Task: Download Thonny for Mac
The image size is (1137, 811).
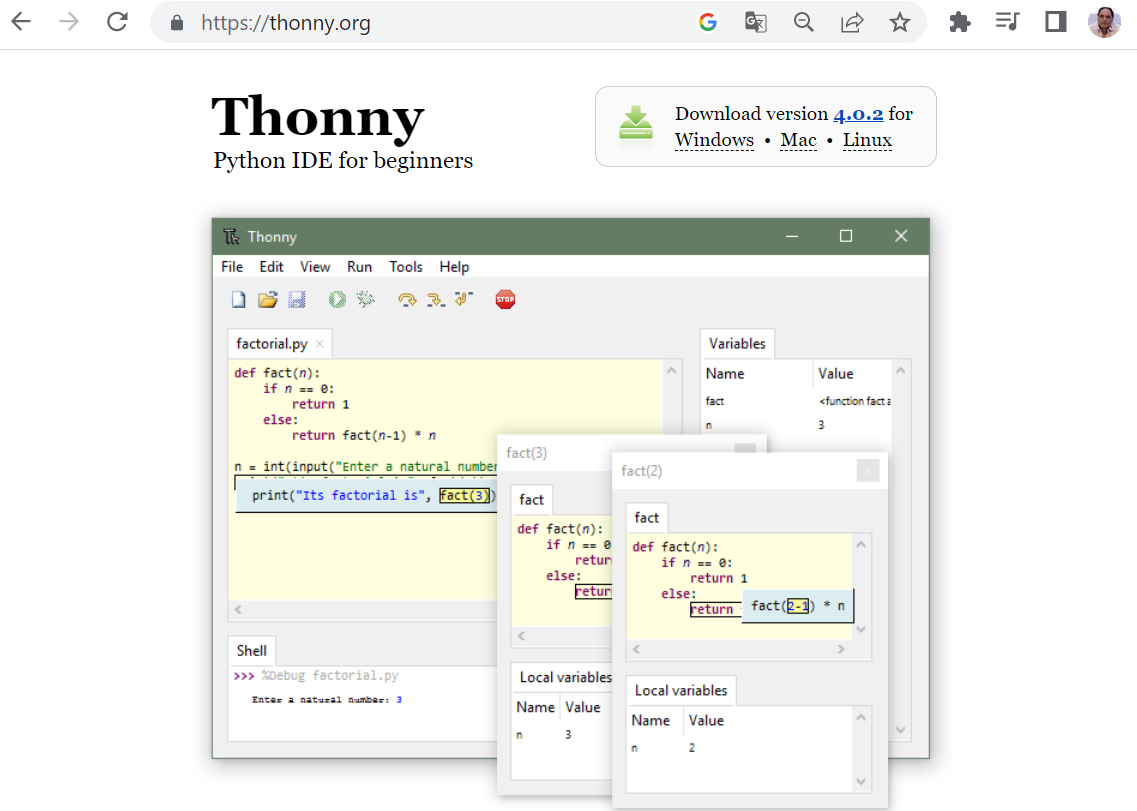Action: tap(798, 140)
